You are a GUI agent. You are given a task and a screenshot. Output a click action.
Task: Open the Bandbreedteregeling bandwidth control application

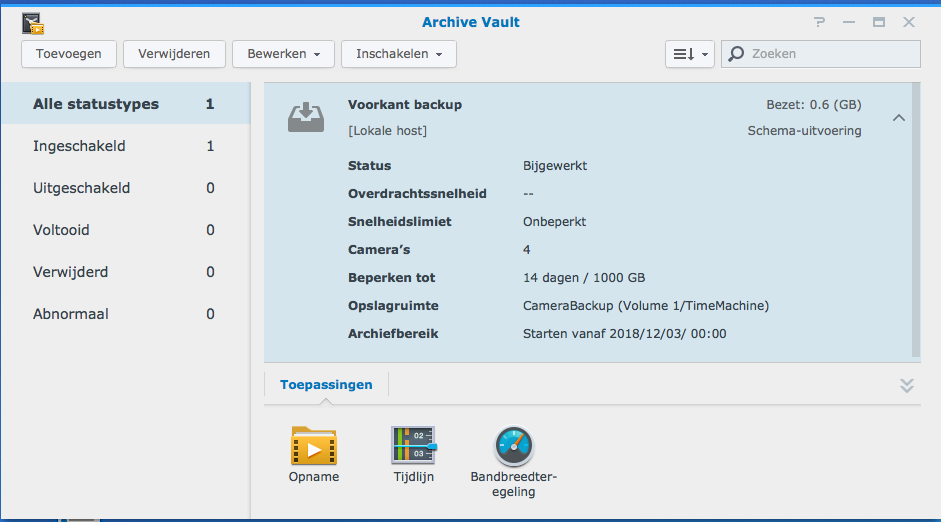click(514, 462)
